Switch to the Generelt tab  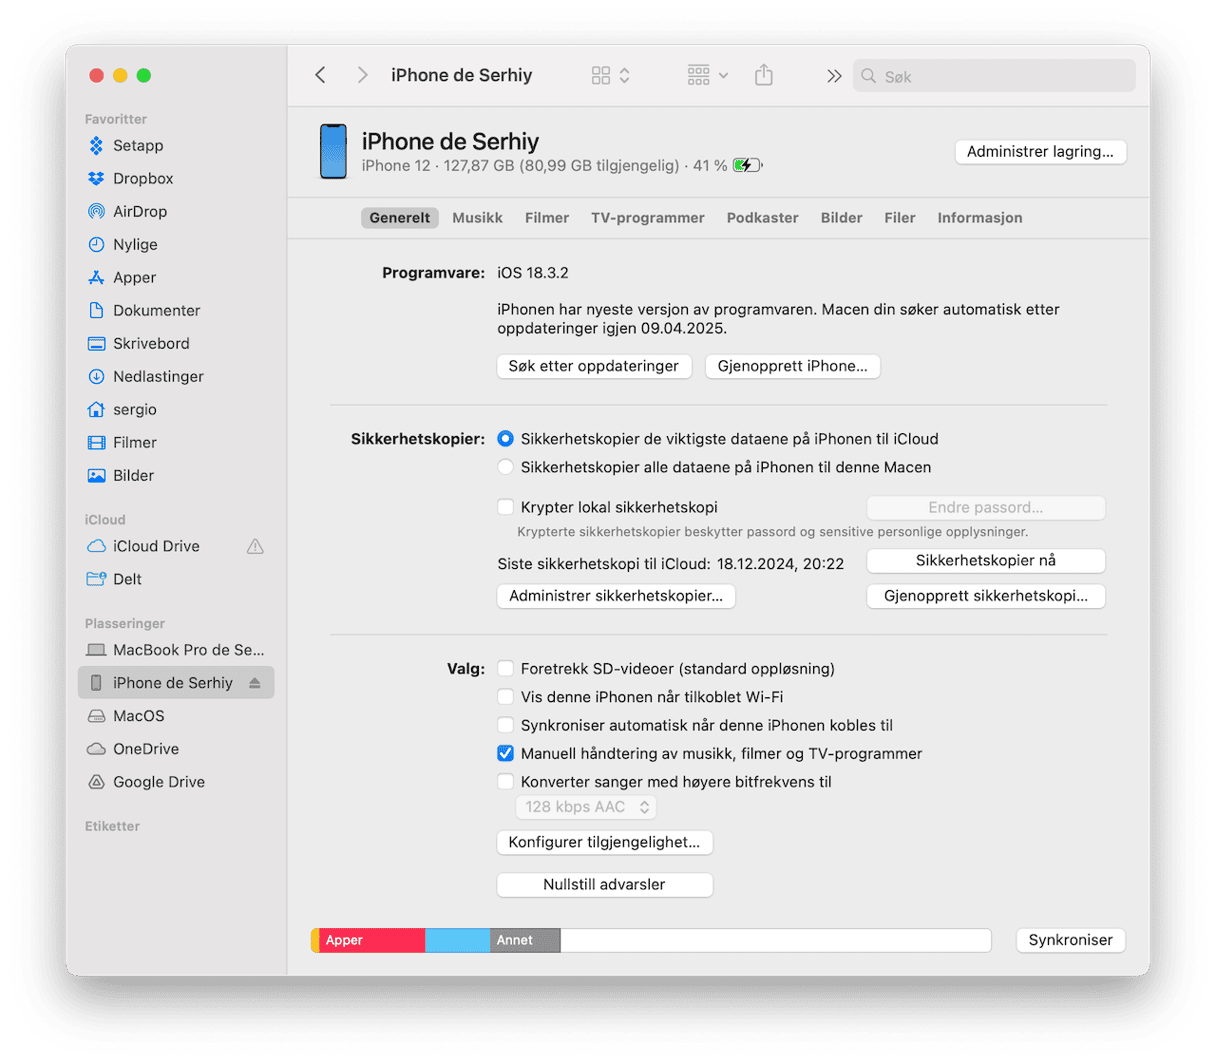(x=400, y=218)
